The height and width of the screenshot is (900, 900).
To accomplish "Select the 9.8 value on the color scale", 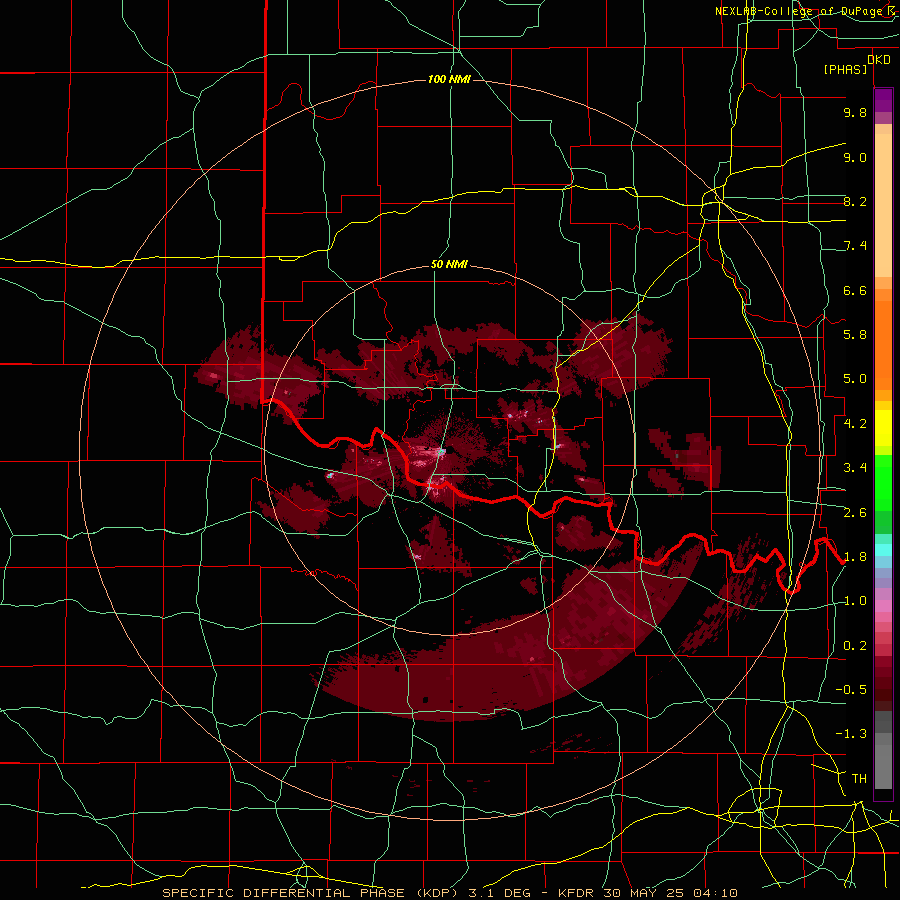I will [855, 112].
